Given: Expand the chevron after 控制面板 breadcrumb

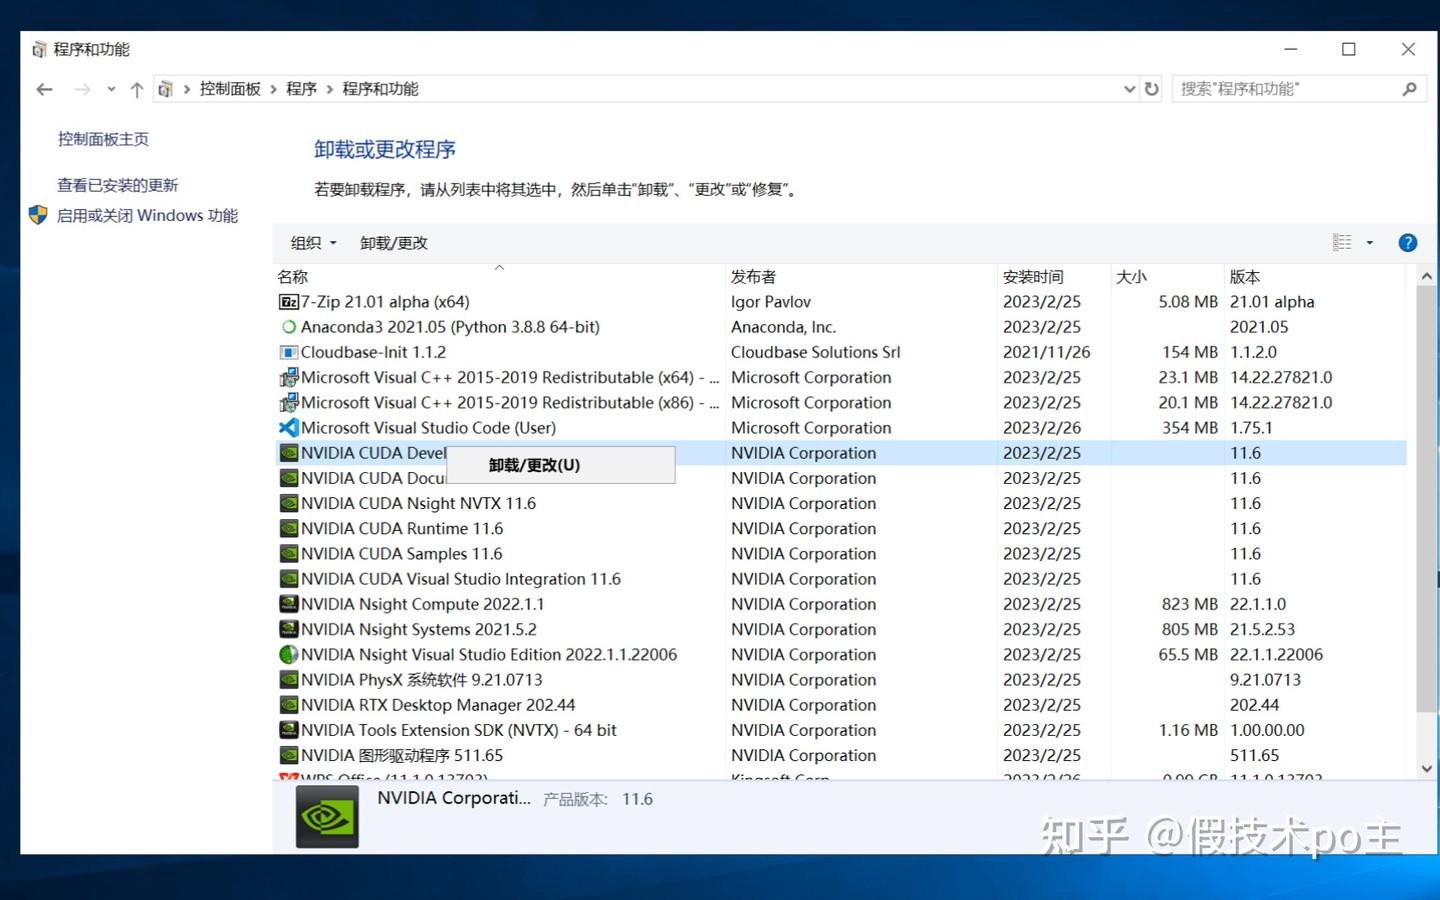Looking at the screenshot, I should click(x=273, y=89).
